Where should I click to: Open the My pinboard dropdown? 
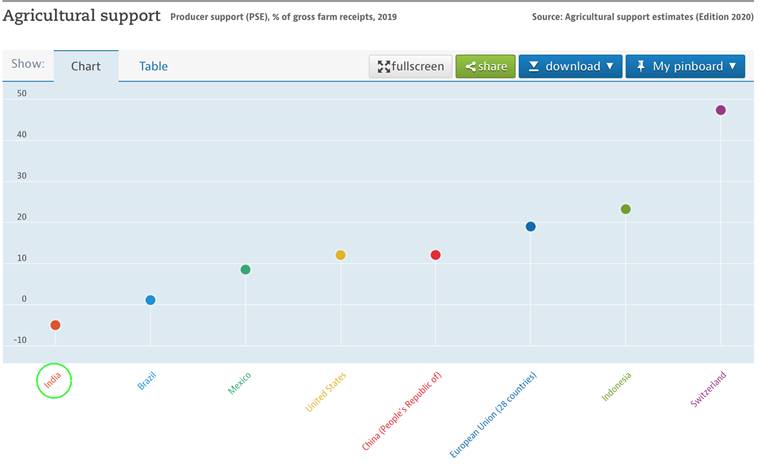(685, 66)
